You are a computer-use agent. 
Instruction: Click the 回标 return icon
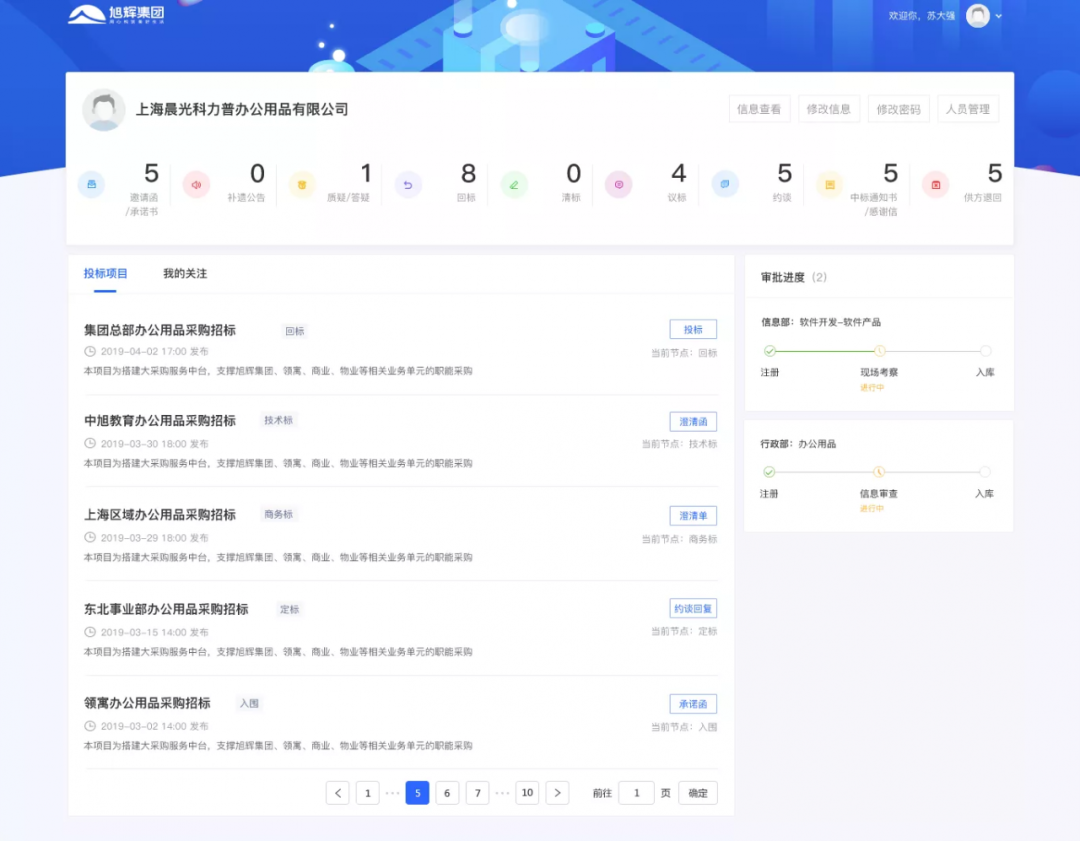408,185
